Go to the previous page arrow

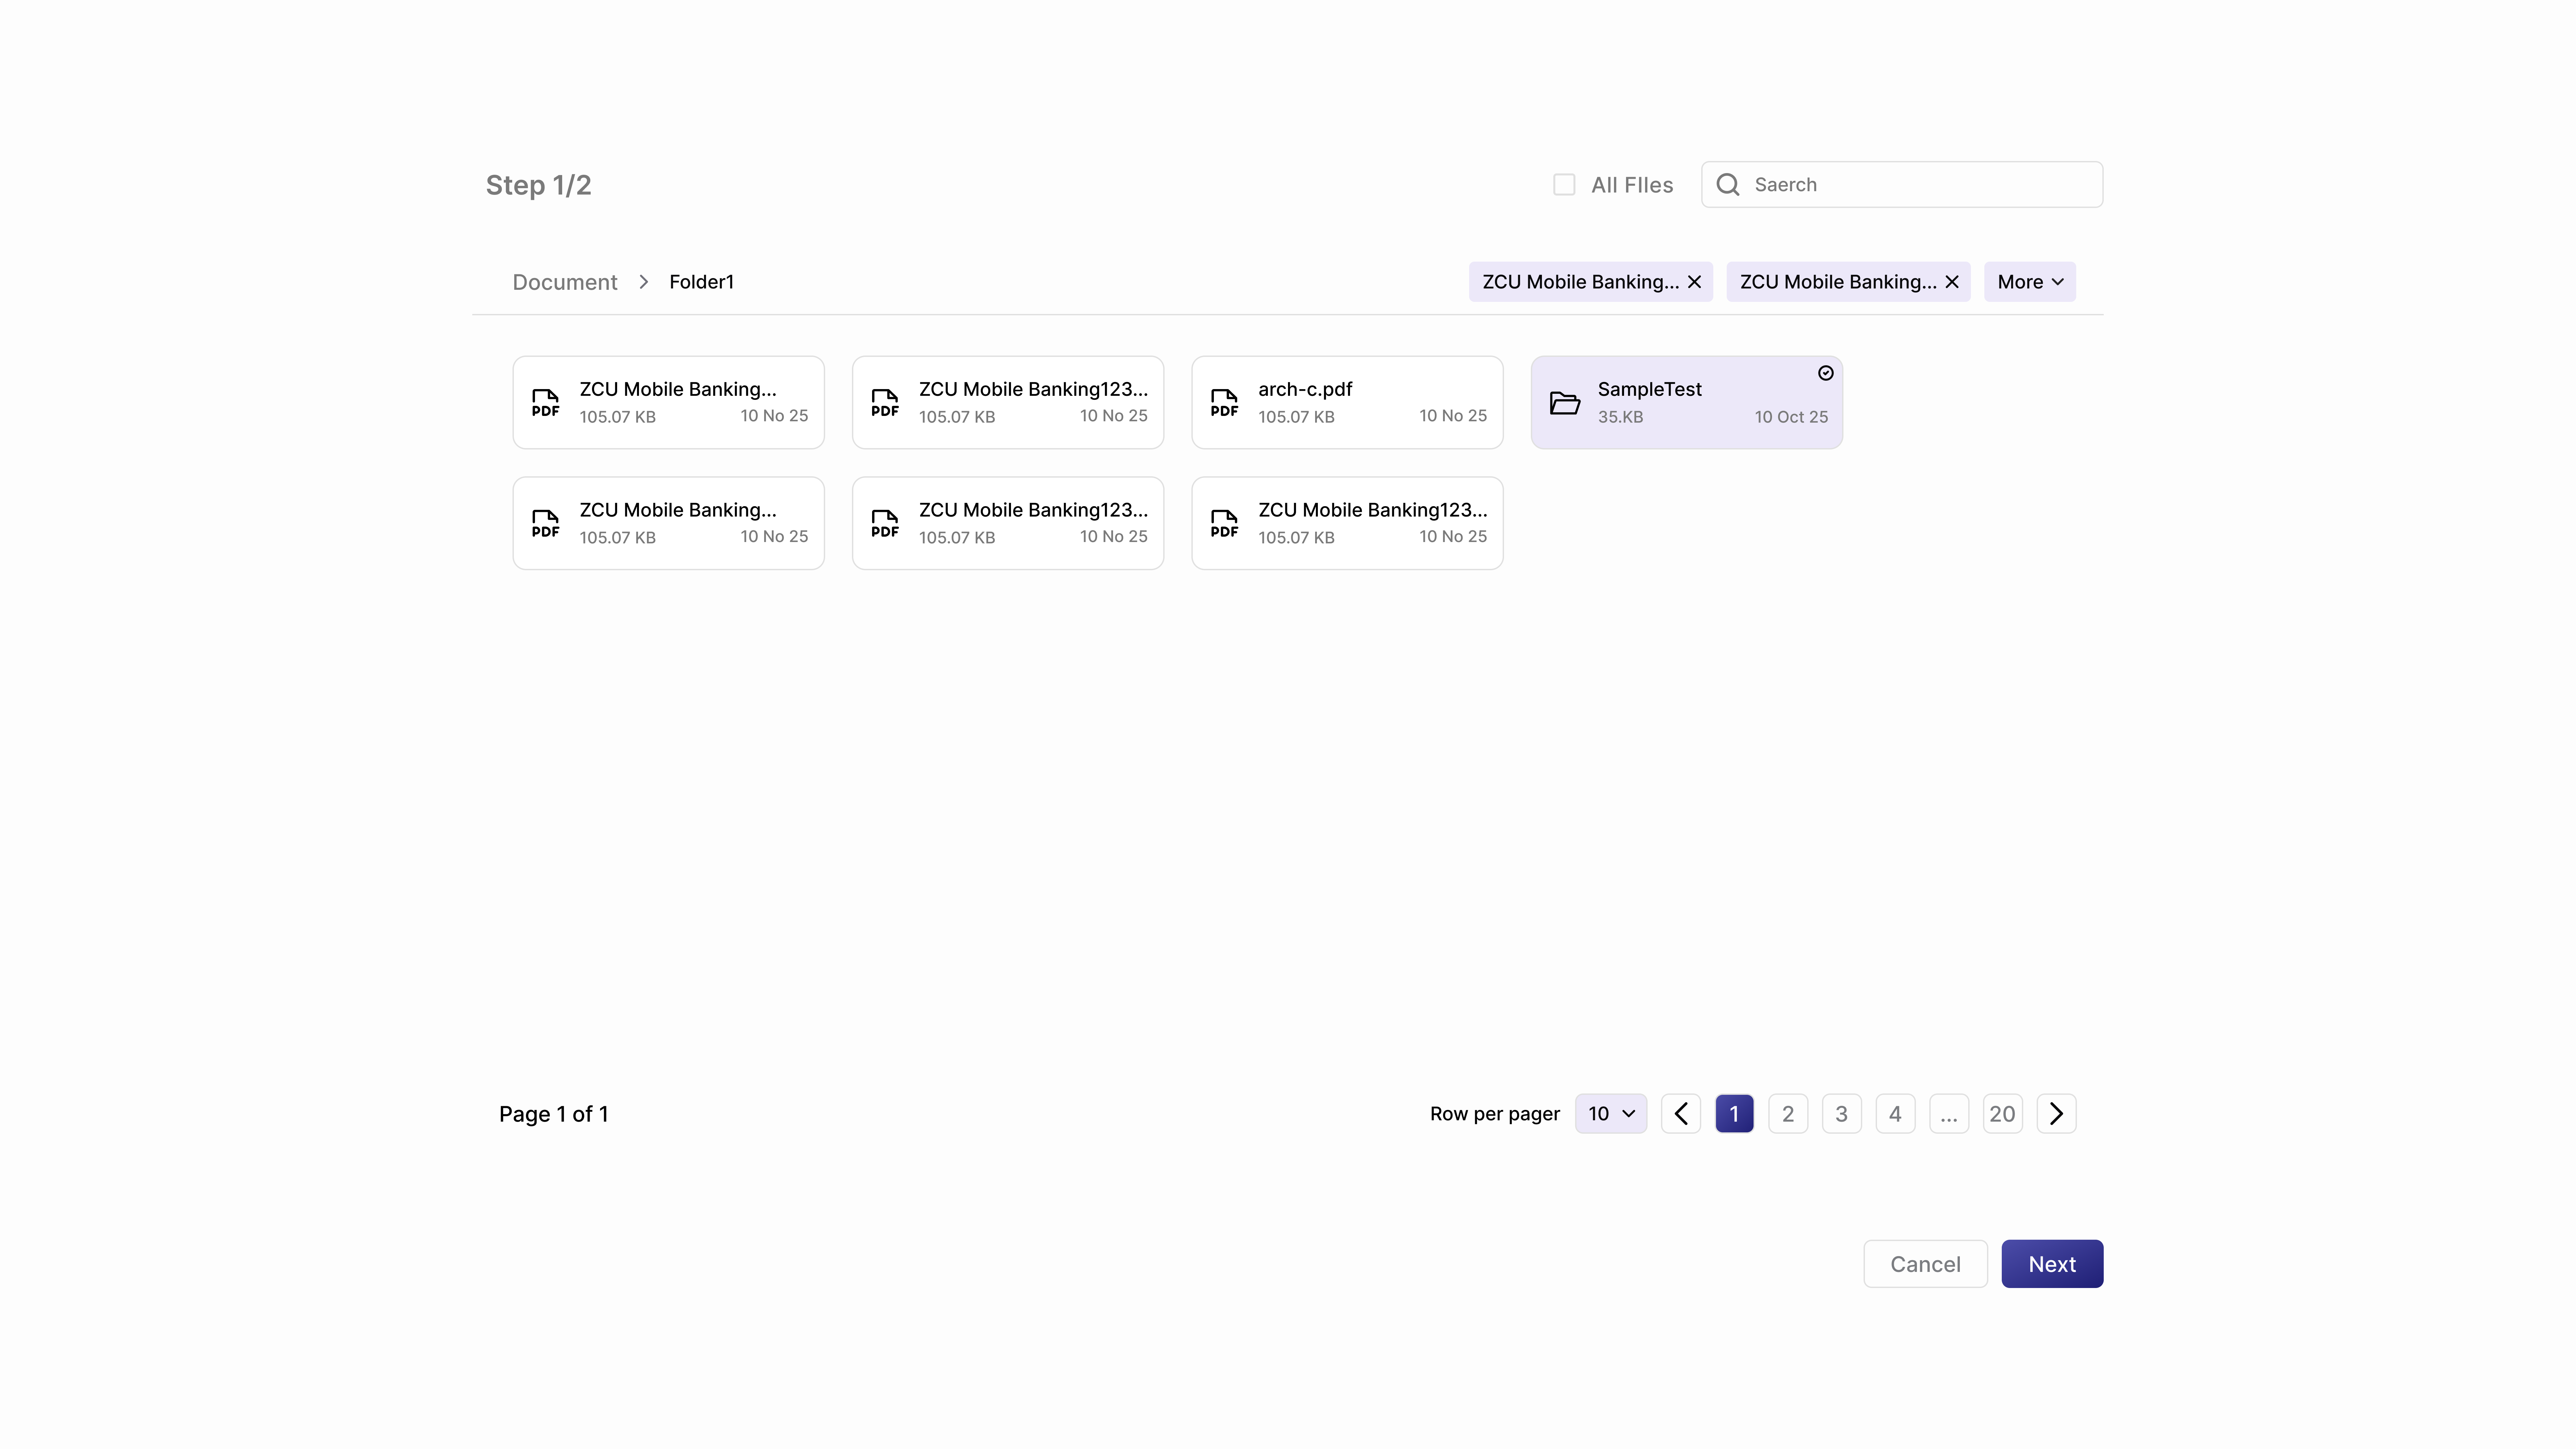pos(1681,1114)
